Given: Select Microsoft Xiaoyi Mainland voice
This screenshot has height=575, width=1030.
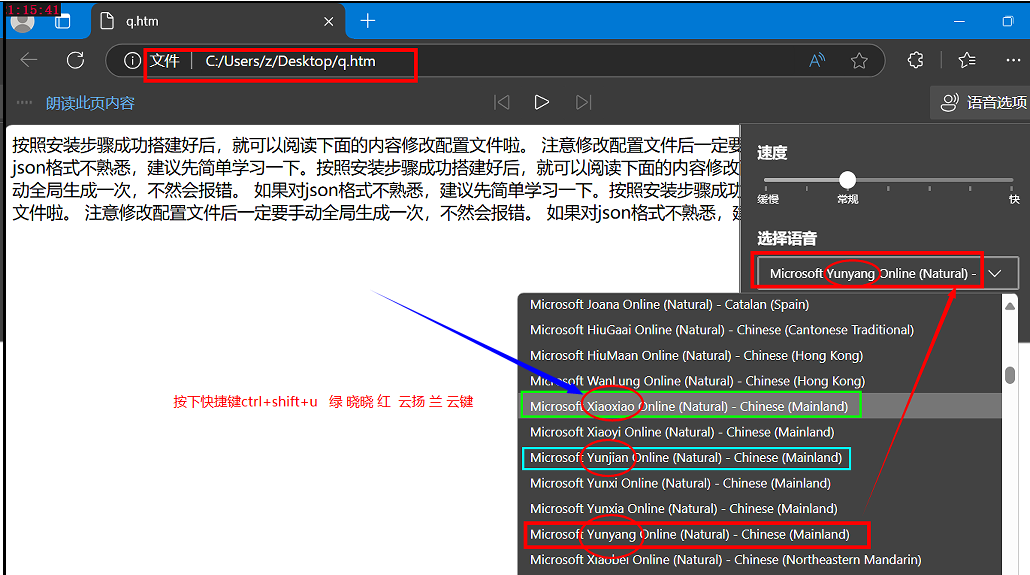Looking at the screenshot, I should [759, 432].
